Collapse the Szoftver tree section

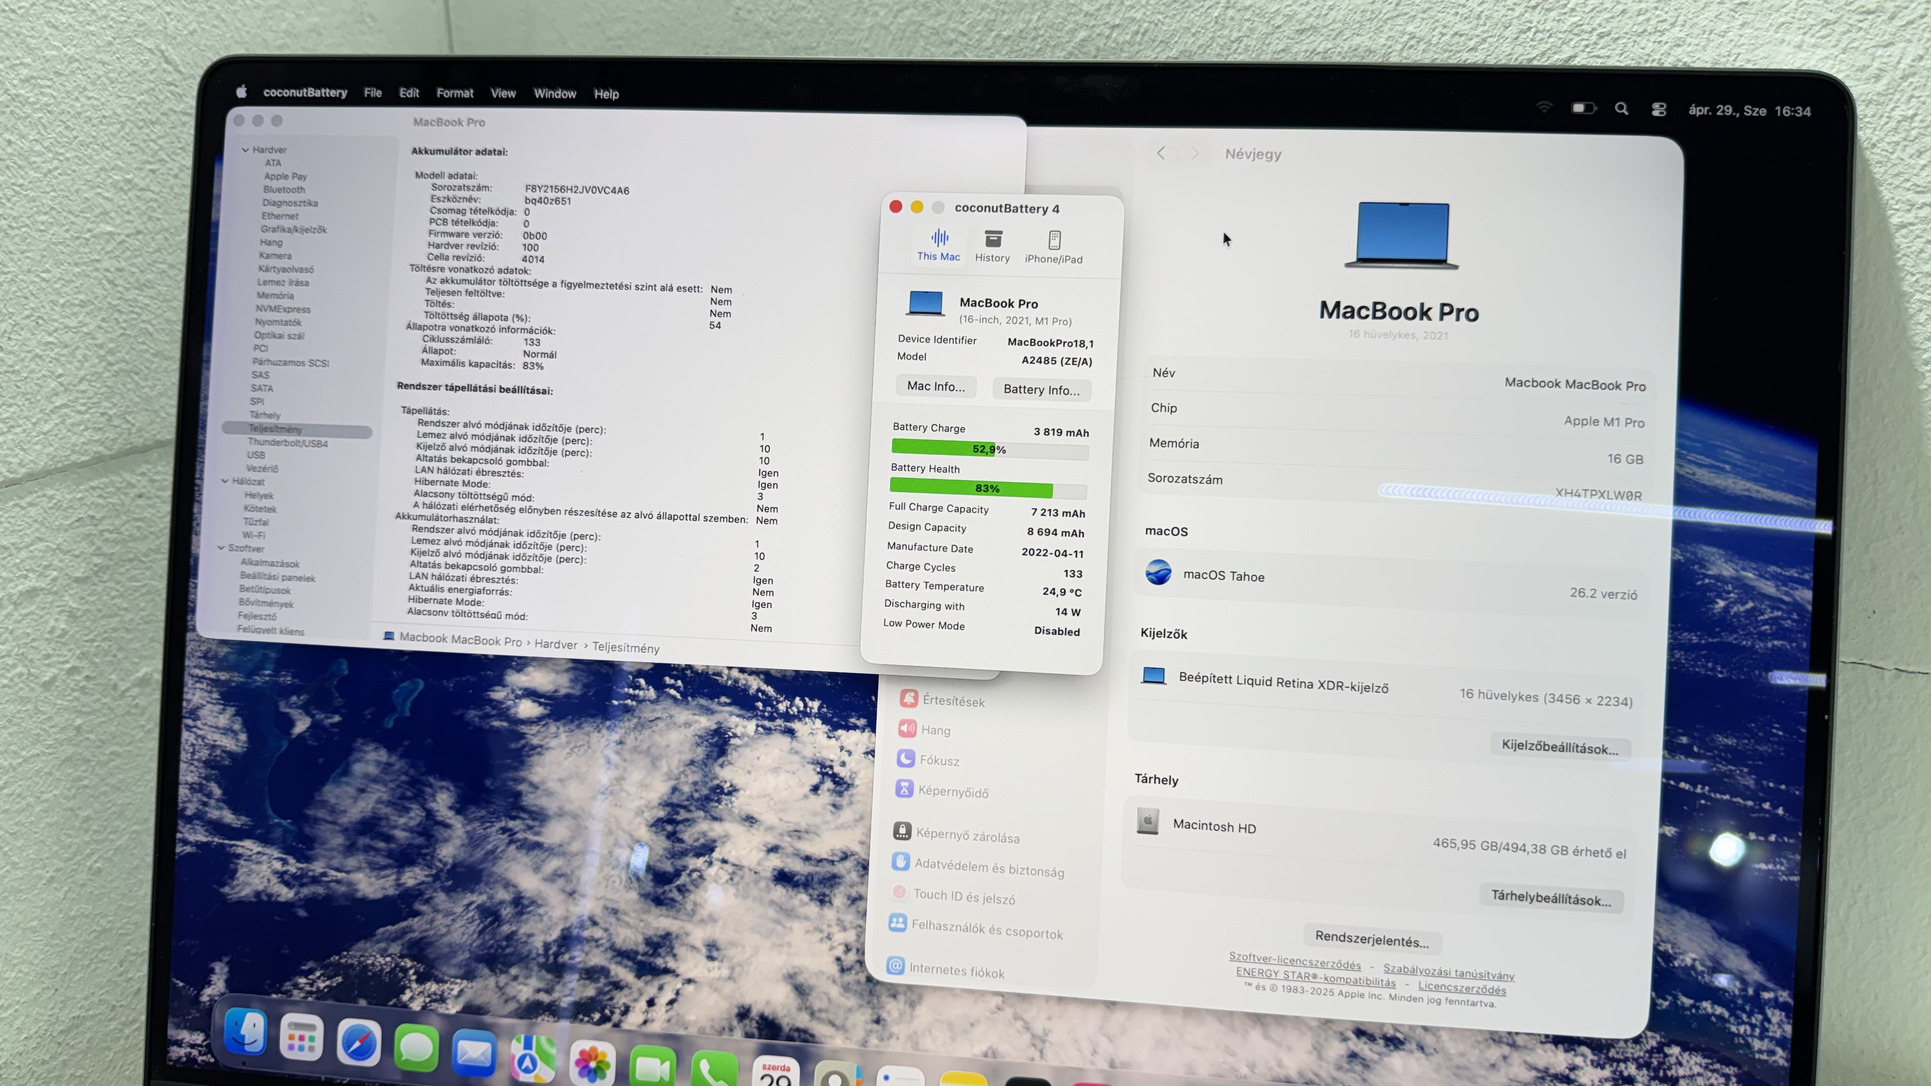point(221,548)
